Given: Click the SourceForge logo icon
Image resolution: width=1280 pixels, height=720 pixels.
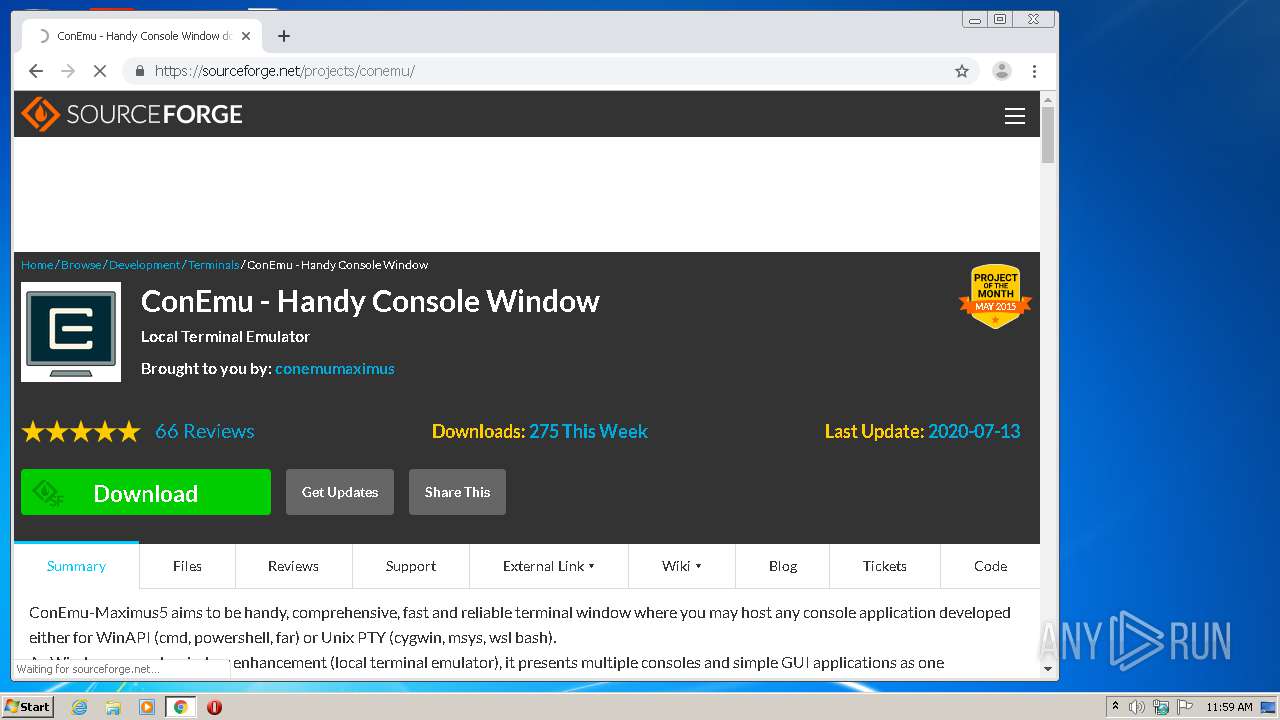Looking at the screenshot, I should click(41, 115).
